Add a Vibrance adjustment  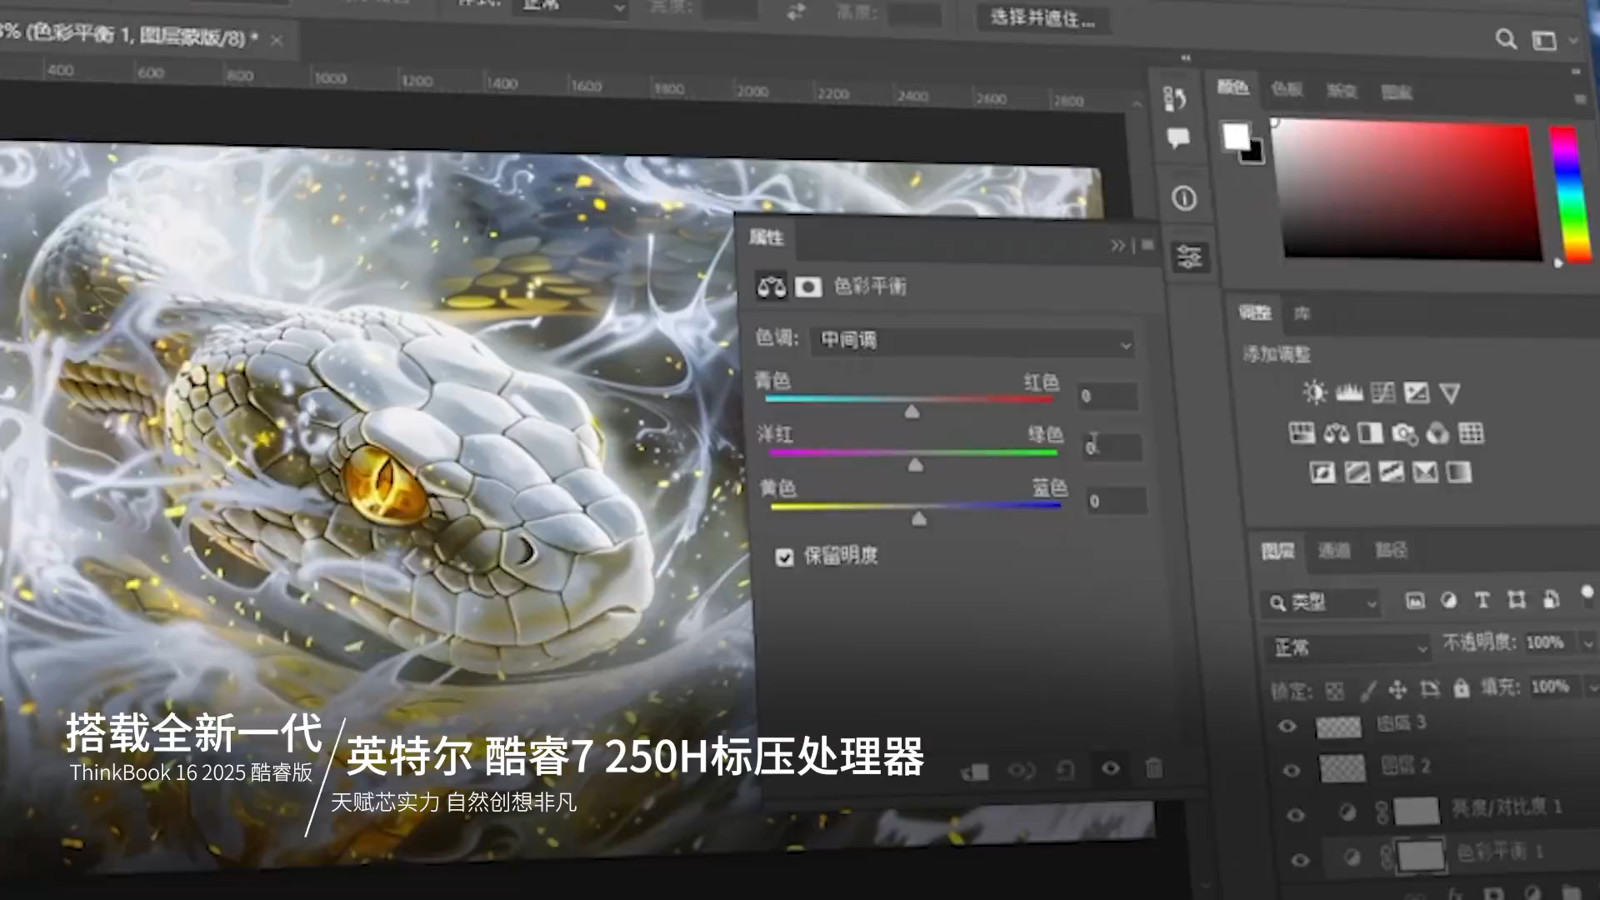pyautogui.click(x=1450, y=393)
